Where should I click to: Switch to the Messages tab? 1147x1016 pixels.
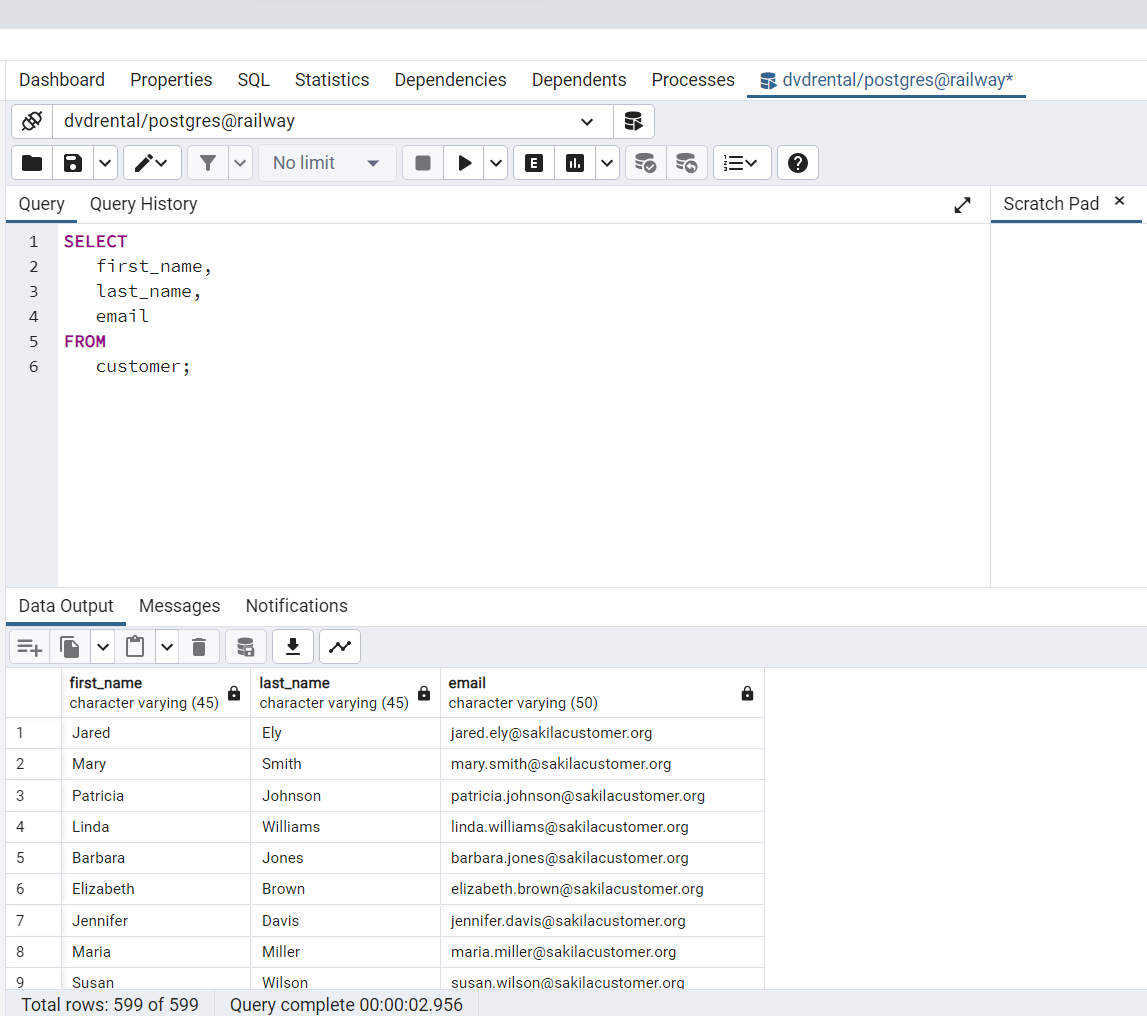click(180, 606)
